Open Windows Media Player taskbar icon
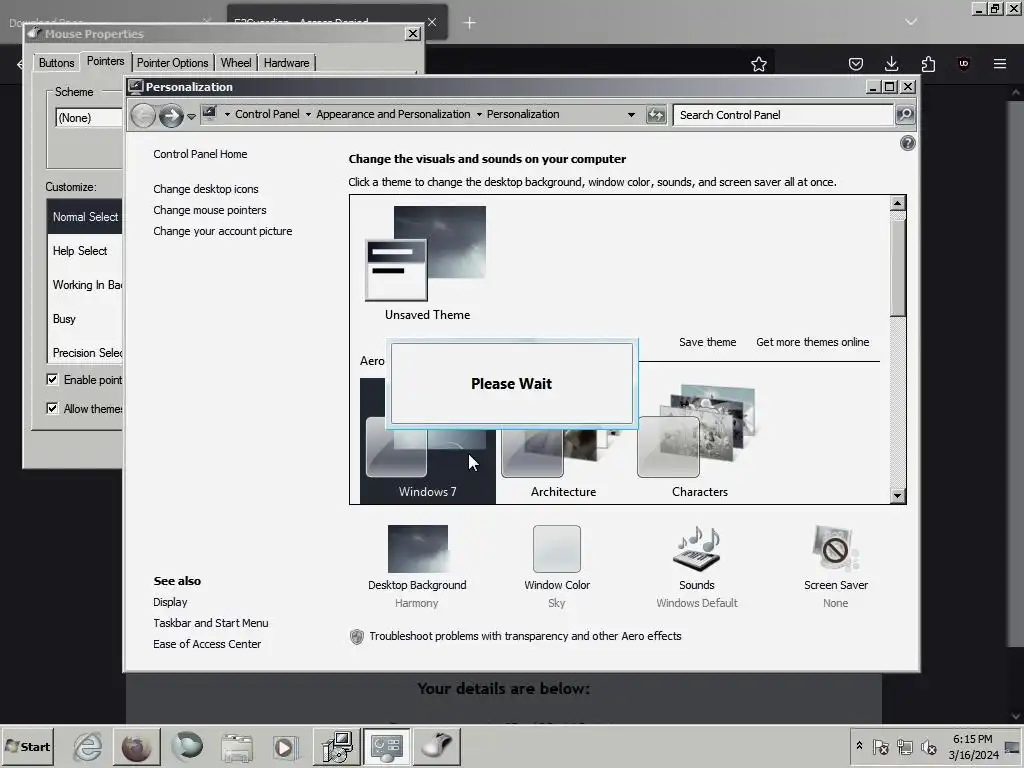The width and height of the screenshot is (1024, 768). pos(285,747)
